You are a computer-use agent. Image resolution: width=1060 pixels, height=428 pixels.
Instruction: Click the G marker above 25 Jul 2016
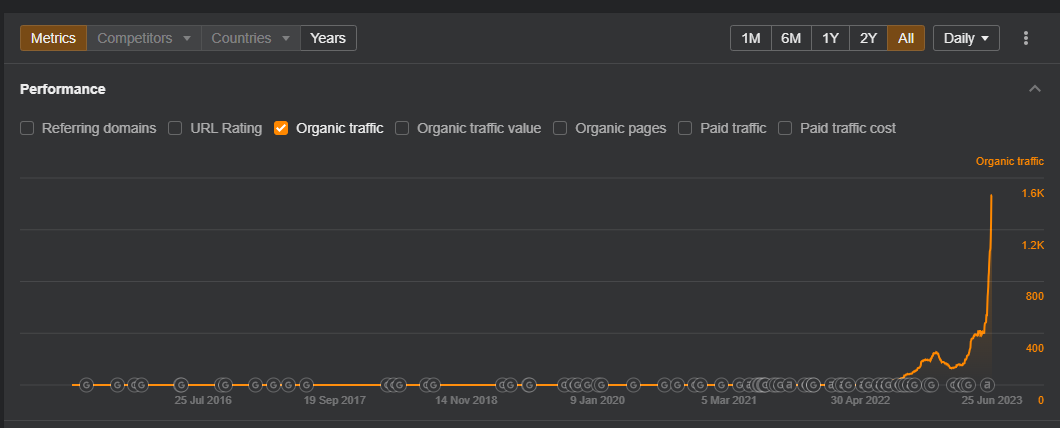(x=180, y=385)
